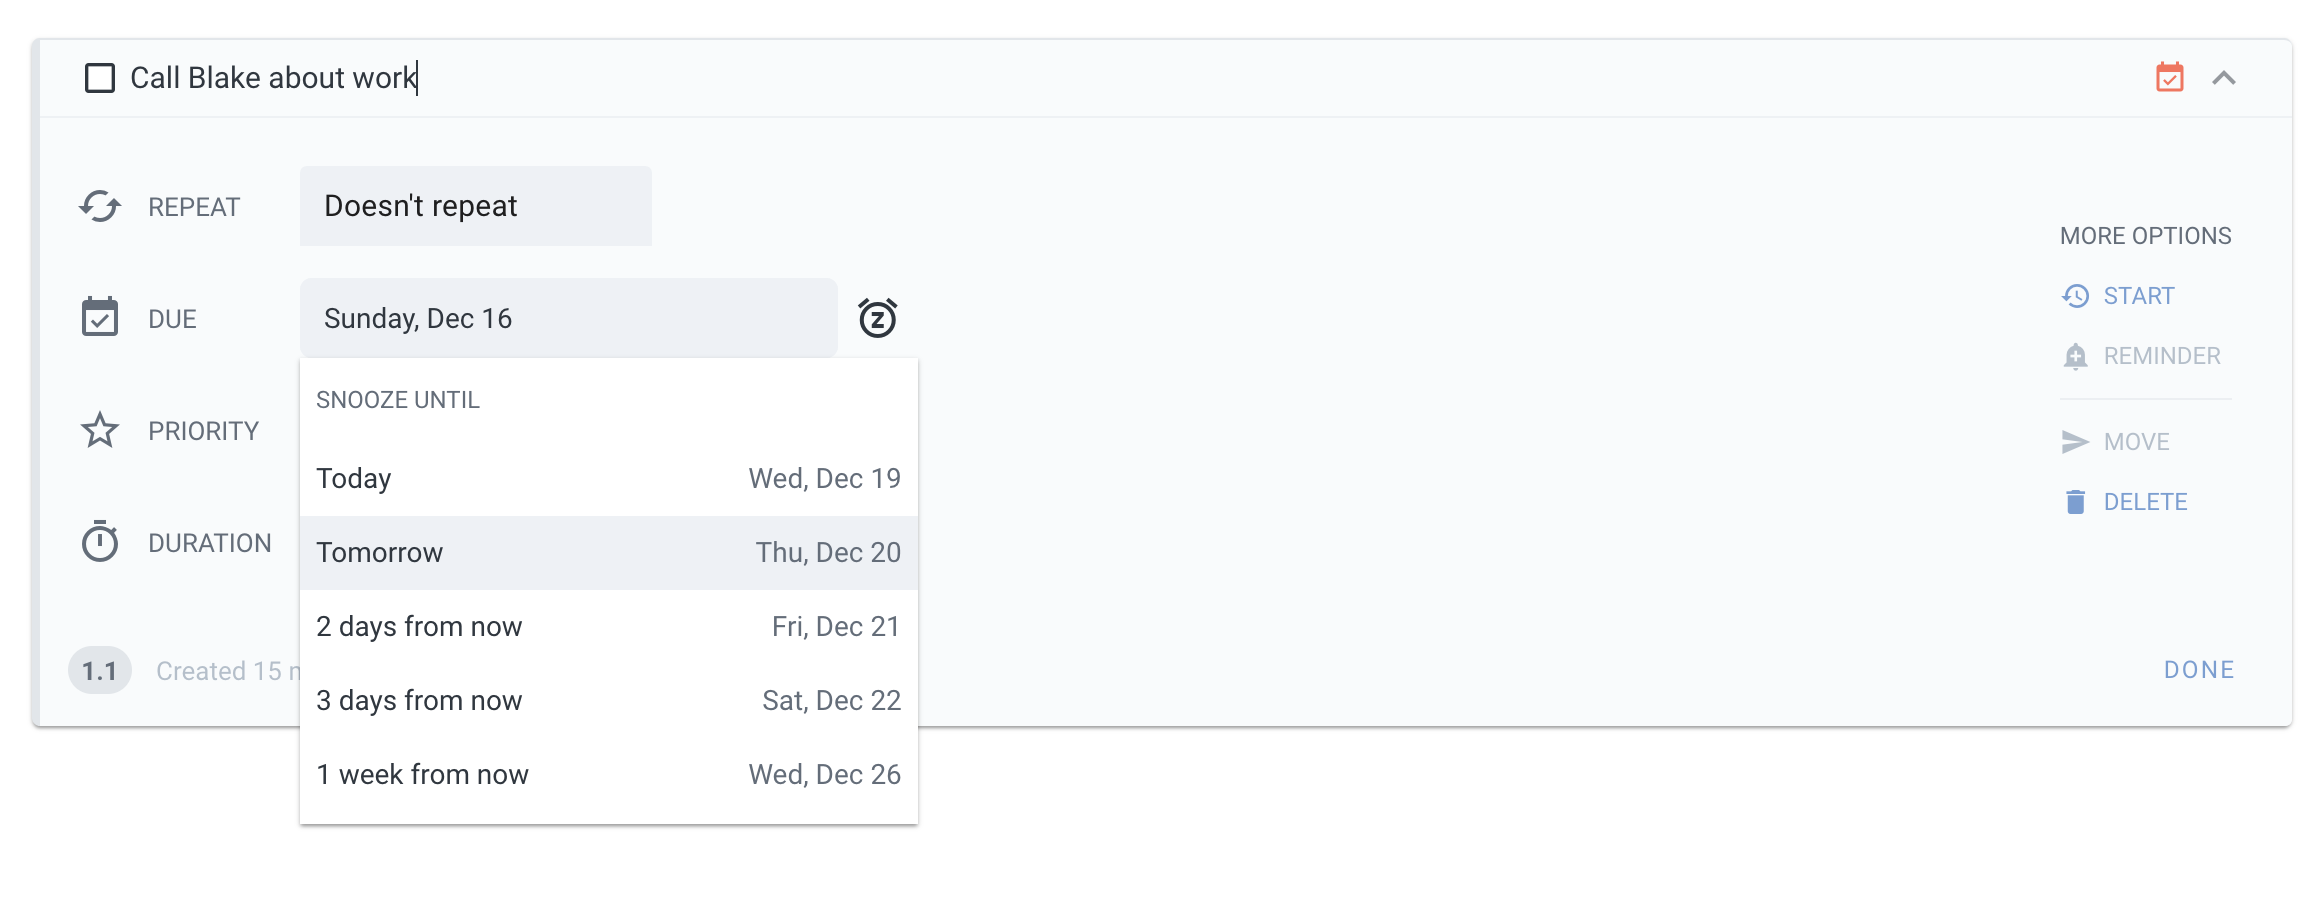Open the due date calendar icon
The height and width of the screenshot is (900, 2320).
point(99,318)
